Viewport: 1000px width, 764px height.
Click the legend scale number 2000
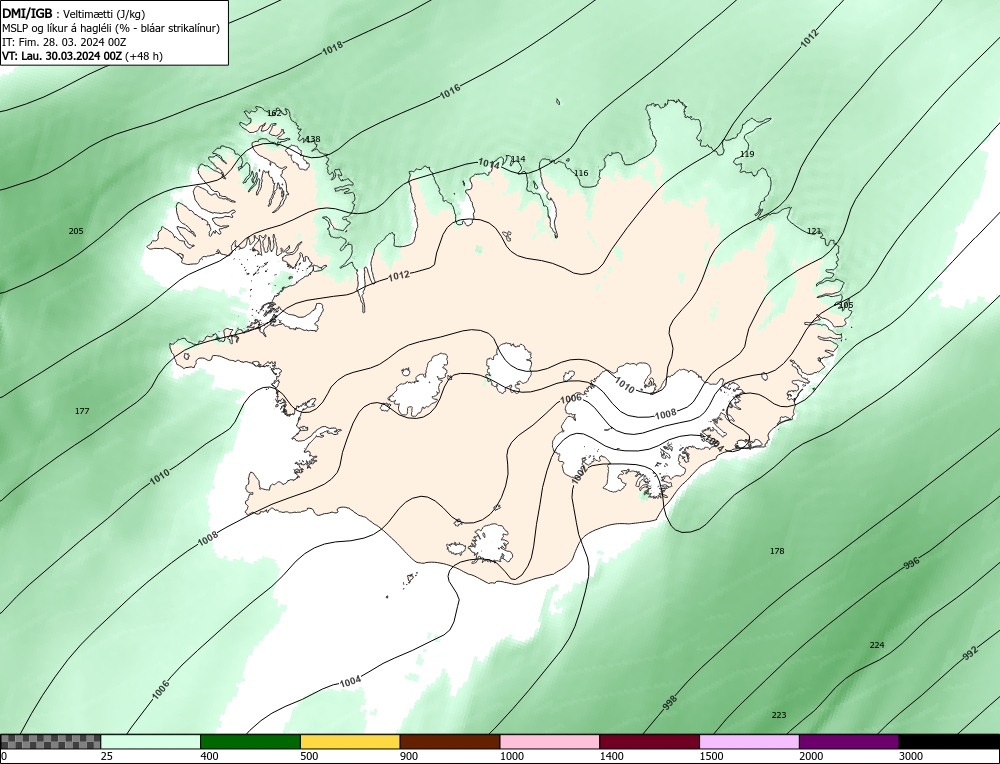811,756
